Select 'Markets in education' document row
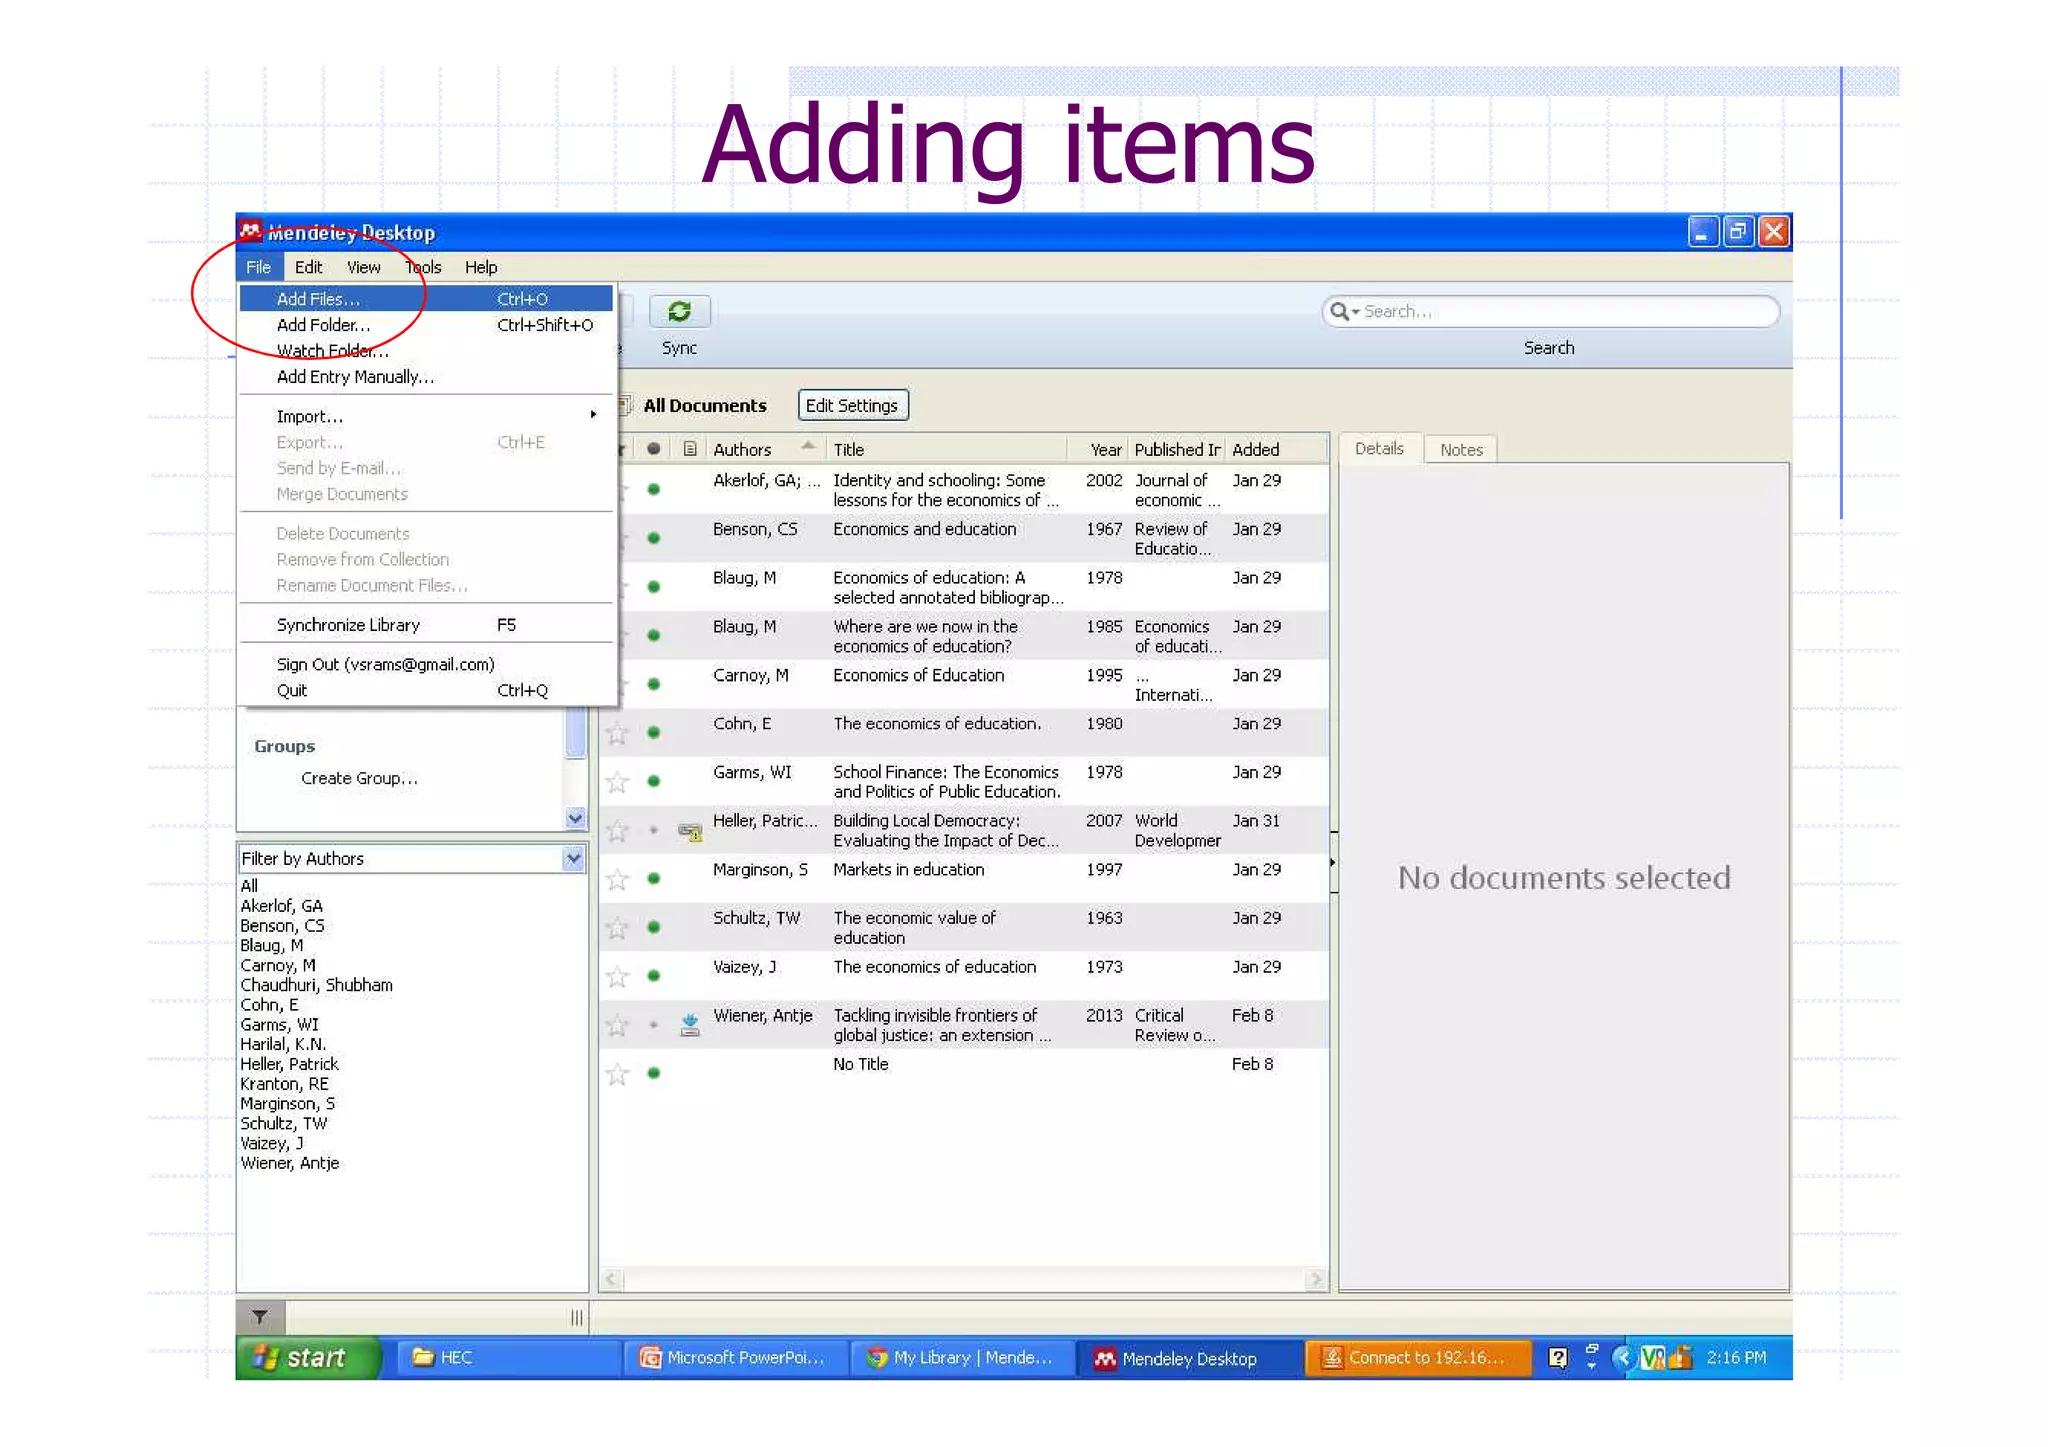Image resolution: width=2048 pixels, height=1447 pixels. coord(964,879)
